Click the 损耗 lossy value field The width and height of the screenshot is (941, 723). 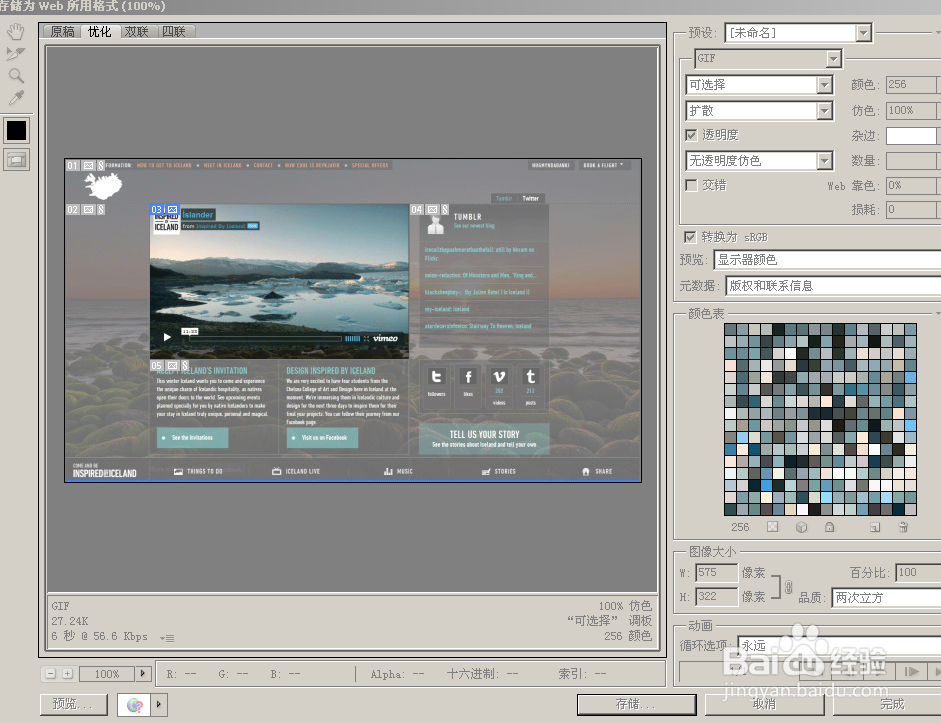(x=912, y=209)
